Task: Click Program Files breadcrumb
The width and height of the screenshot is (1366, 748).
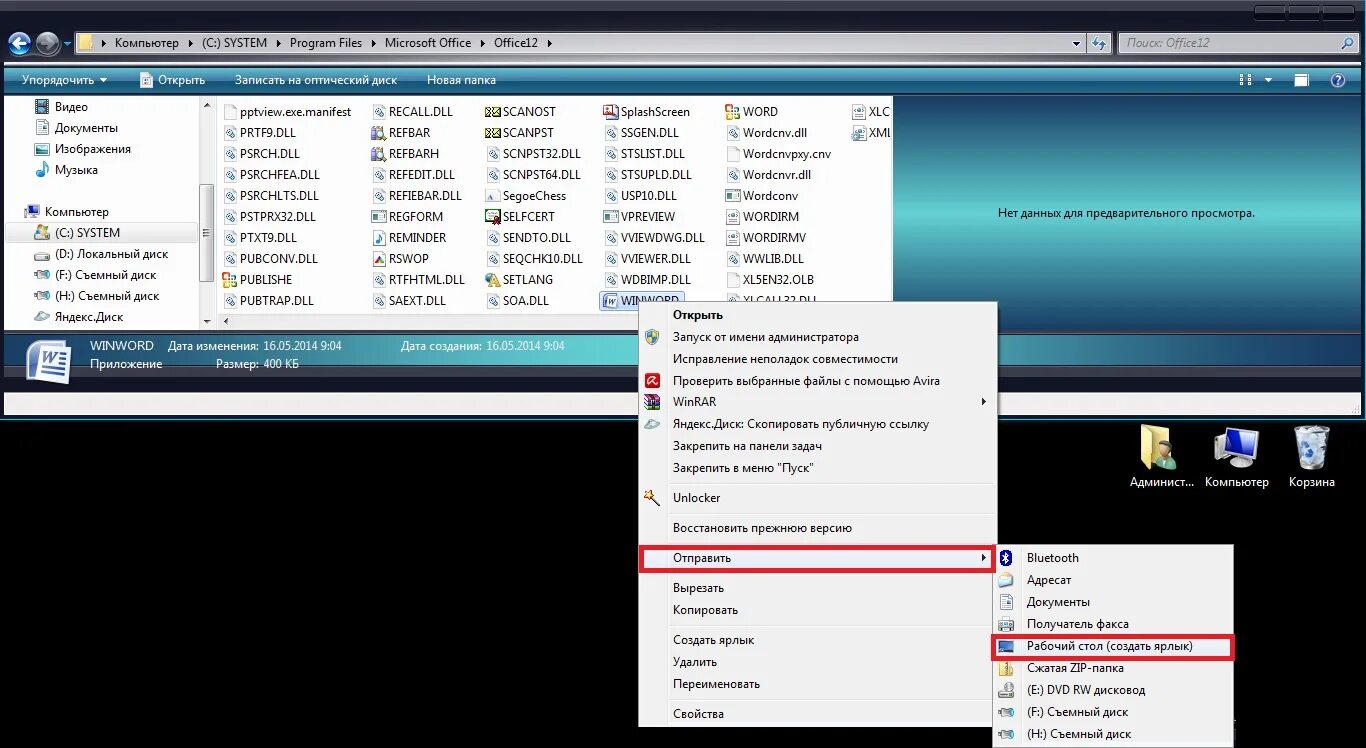Action: (x=326, y=43)
